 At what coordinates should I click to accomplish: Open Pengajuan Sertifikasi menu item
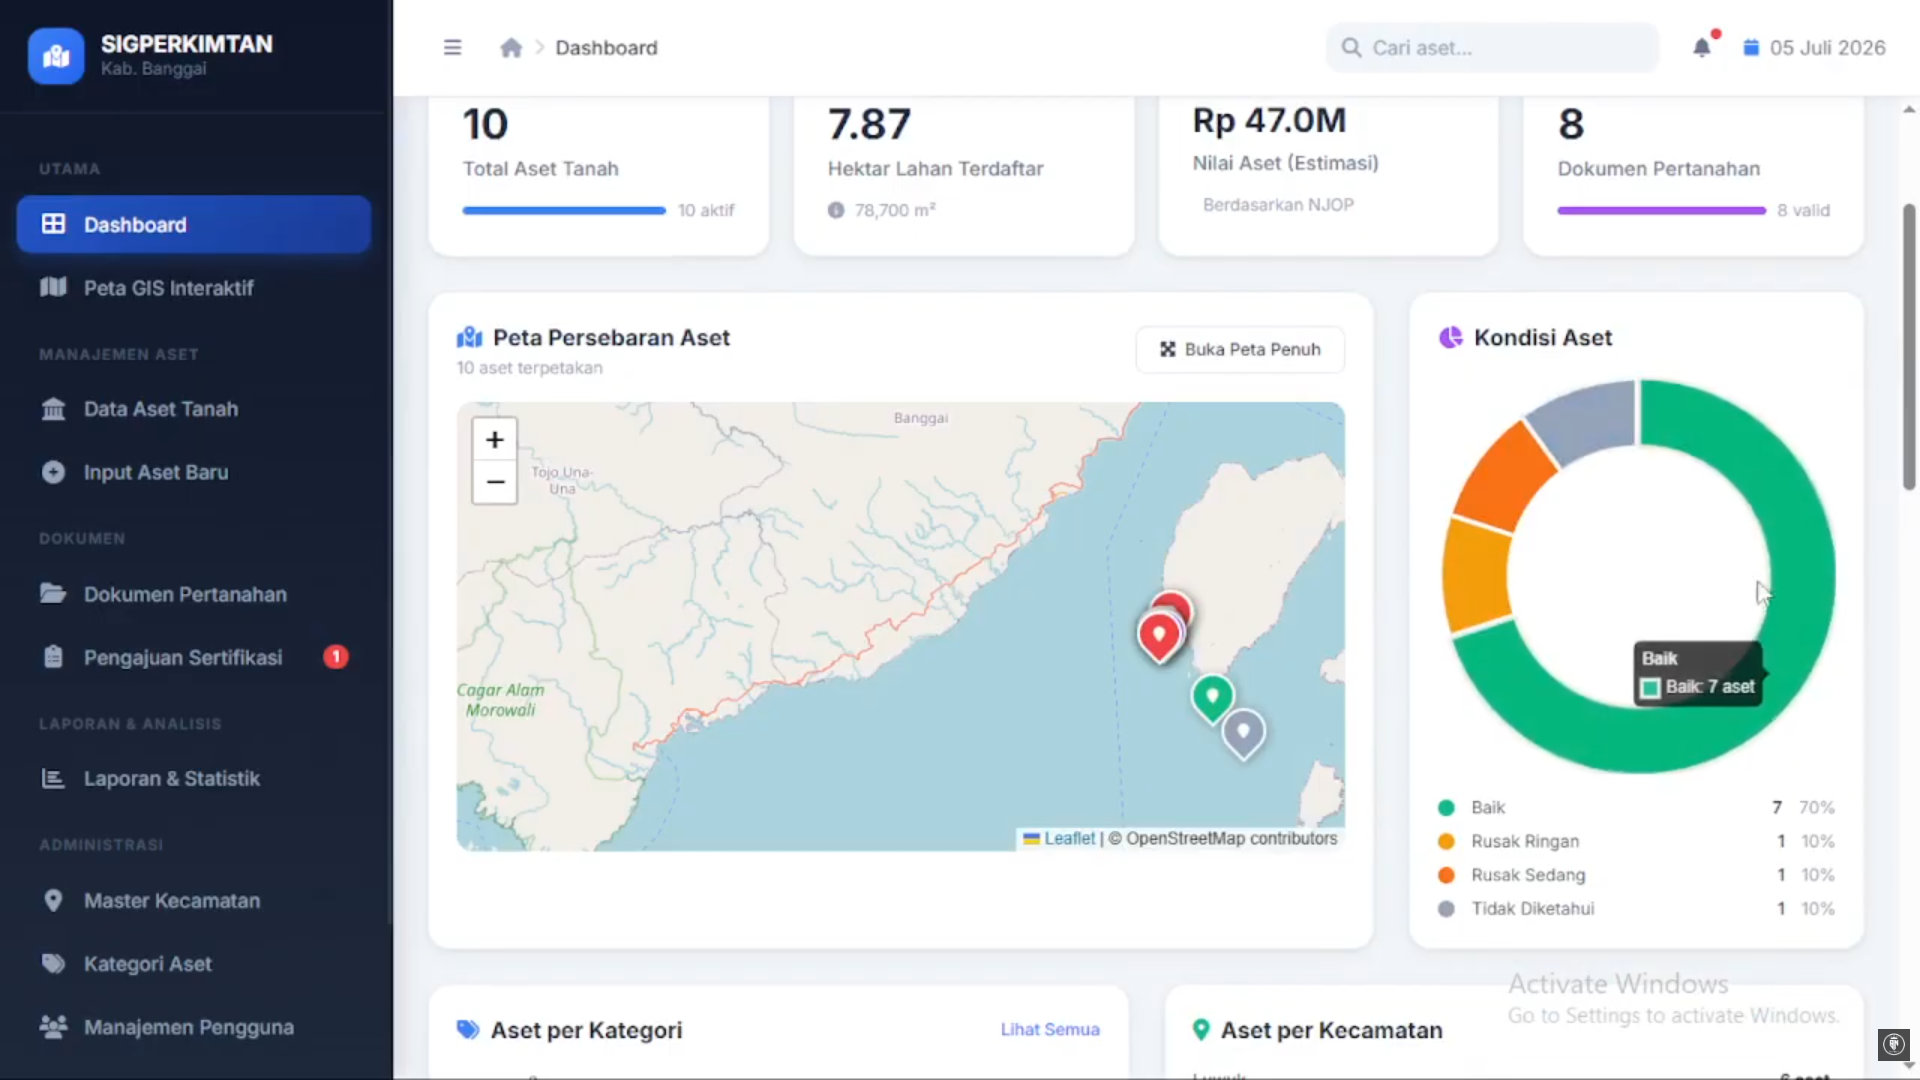click(194, 657)
